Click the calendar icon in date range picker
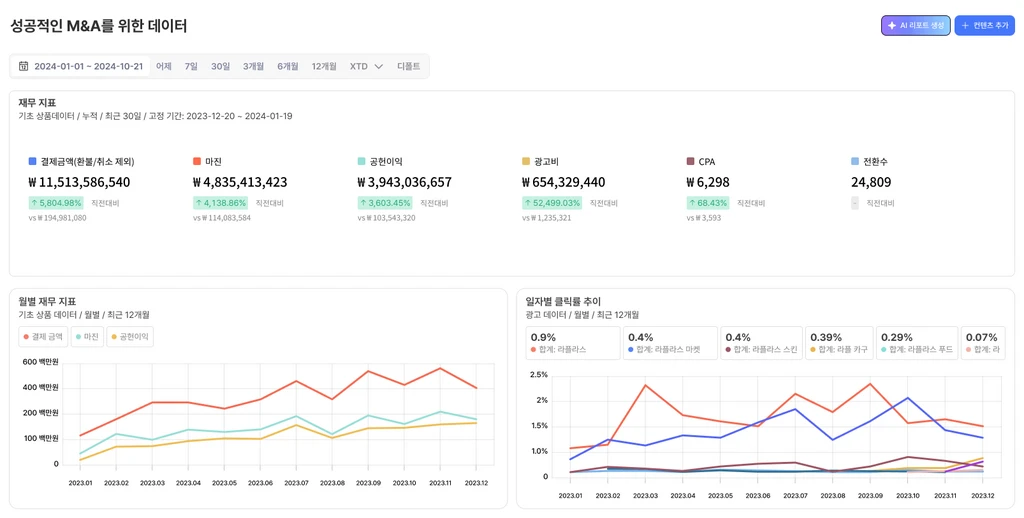The width and height of the screenshot is (1024, 518). coord(24,67)
